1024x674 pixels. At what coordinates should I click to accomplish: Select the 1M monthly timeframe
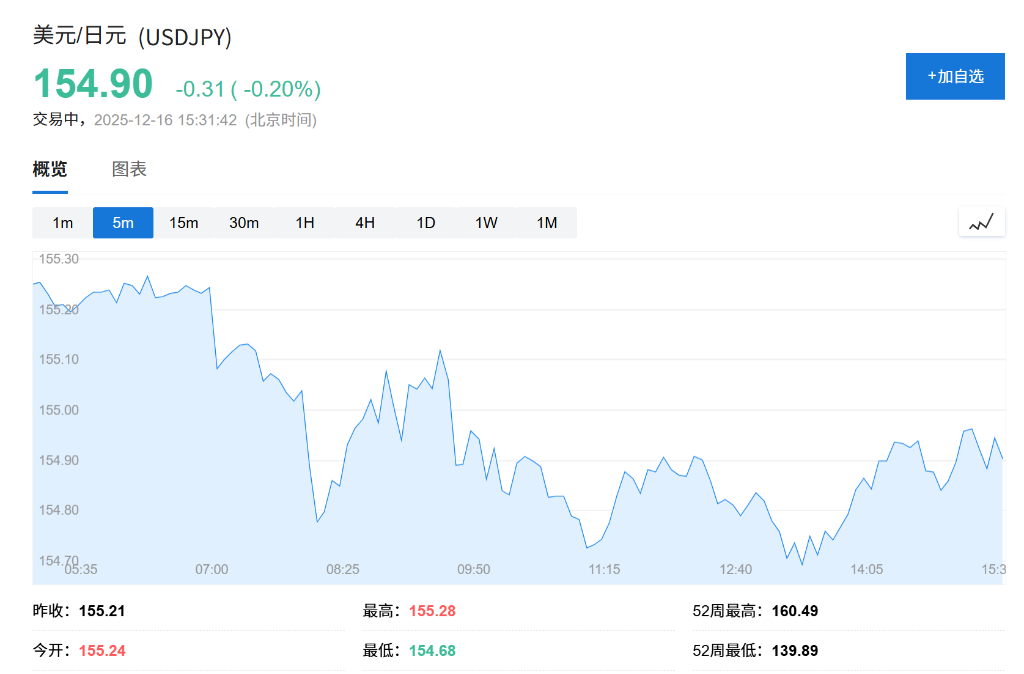point(546,222)
